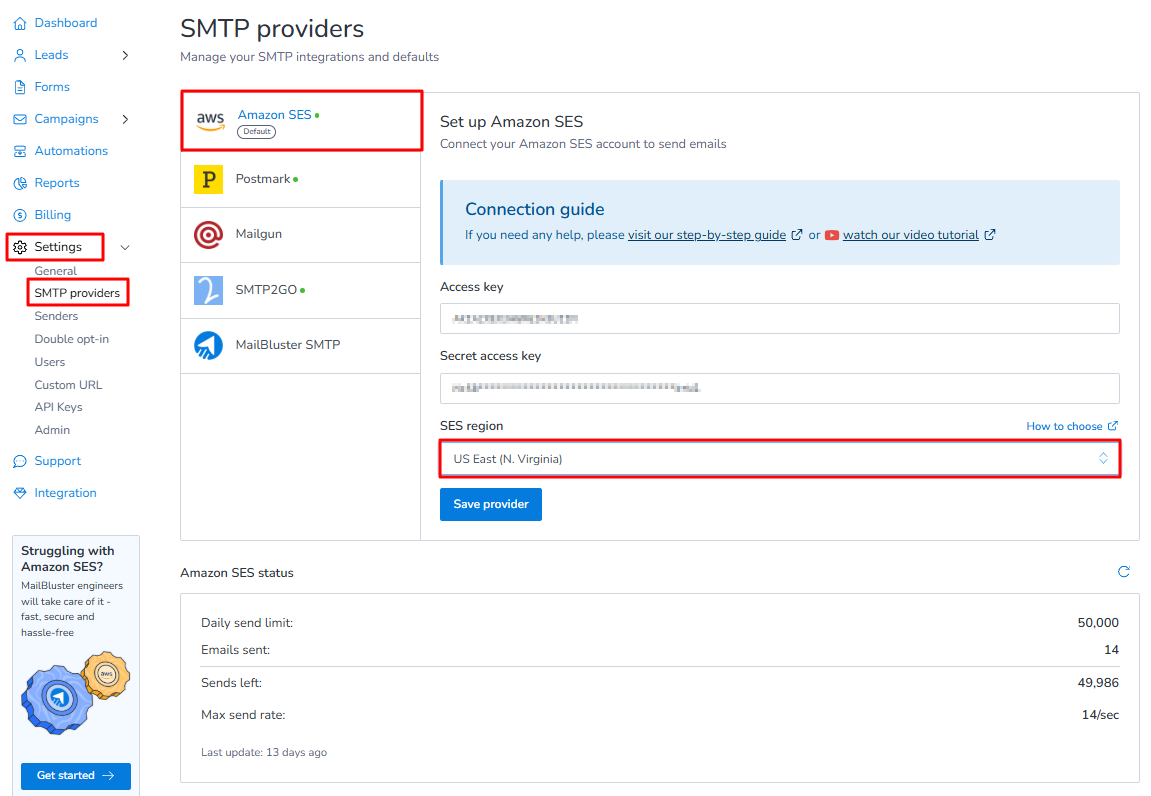Click the Sends left value 49,986
Image resolution: width=1151 pixels, height=796 pixels.
[1098, 683]
